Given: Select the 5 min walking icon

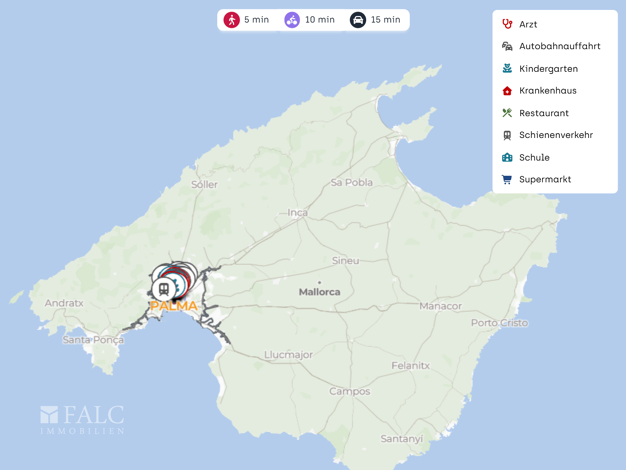Looking at the screenshot, I should (232, 20).
